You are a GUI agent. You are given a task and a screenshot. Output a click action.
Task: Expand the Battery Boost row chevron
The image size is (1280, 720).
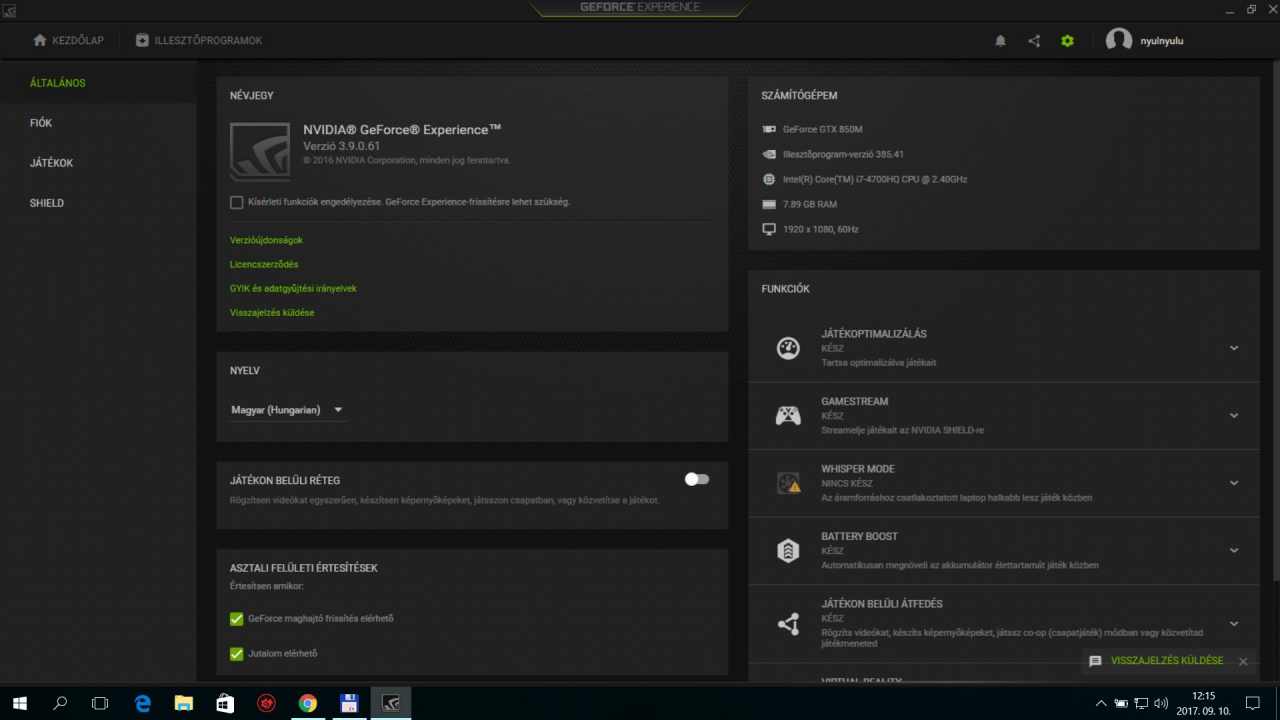point(1234,550)
